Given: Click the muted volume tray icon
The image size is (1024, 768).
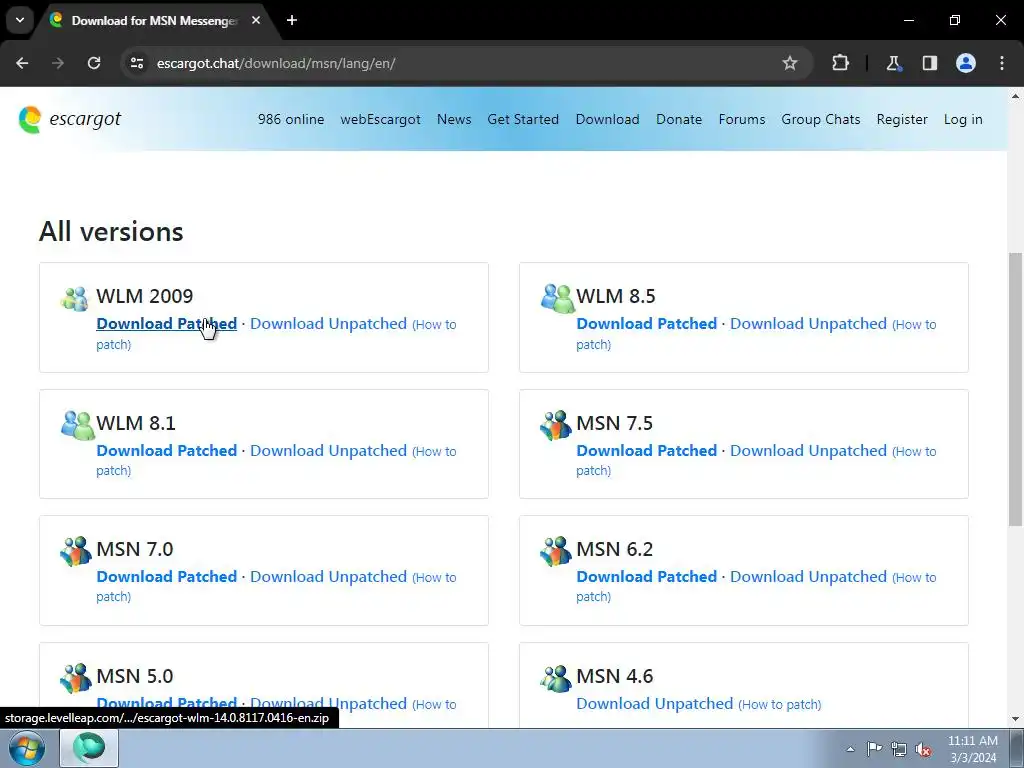Looking at the screenshot, I should [923, 750].
